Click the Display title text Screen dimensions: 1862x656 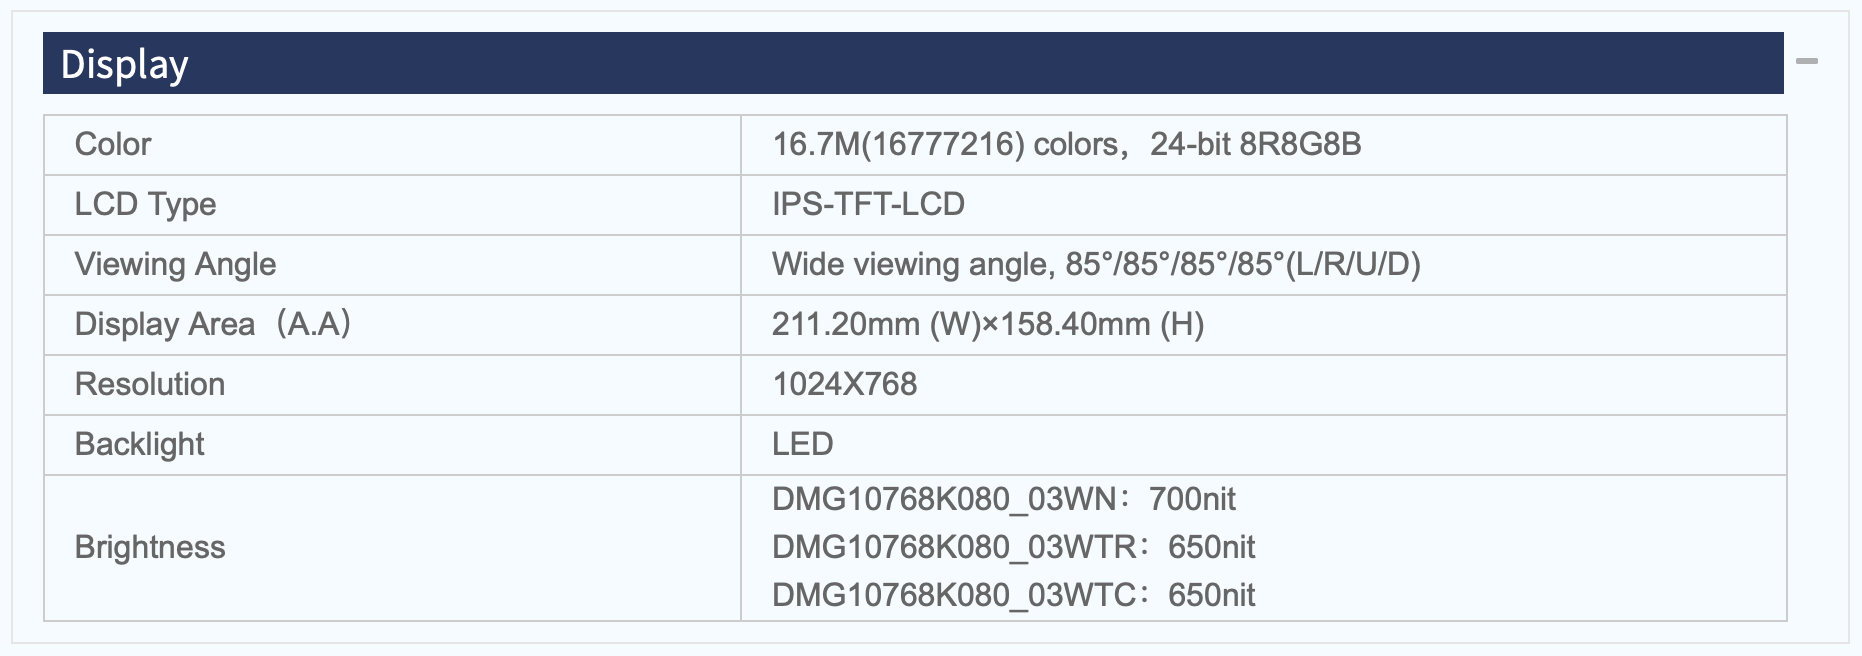click(124, 65)
